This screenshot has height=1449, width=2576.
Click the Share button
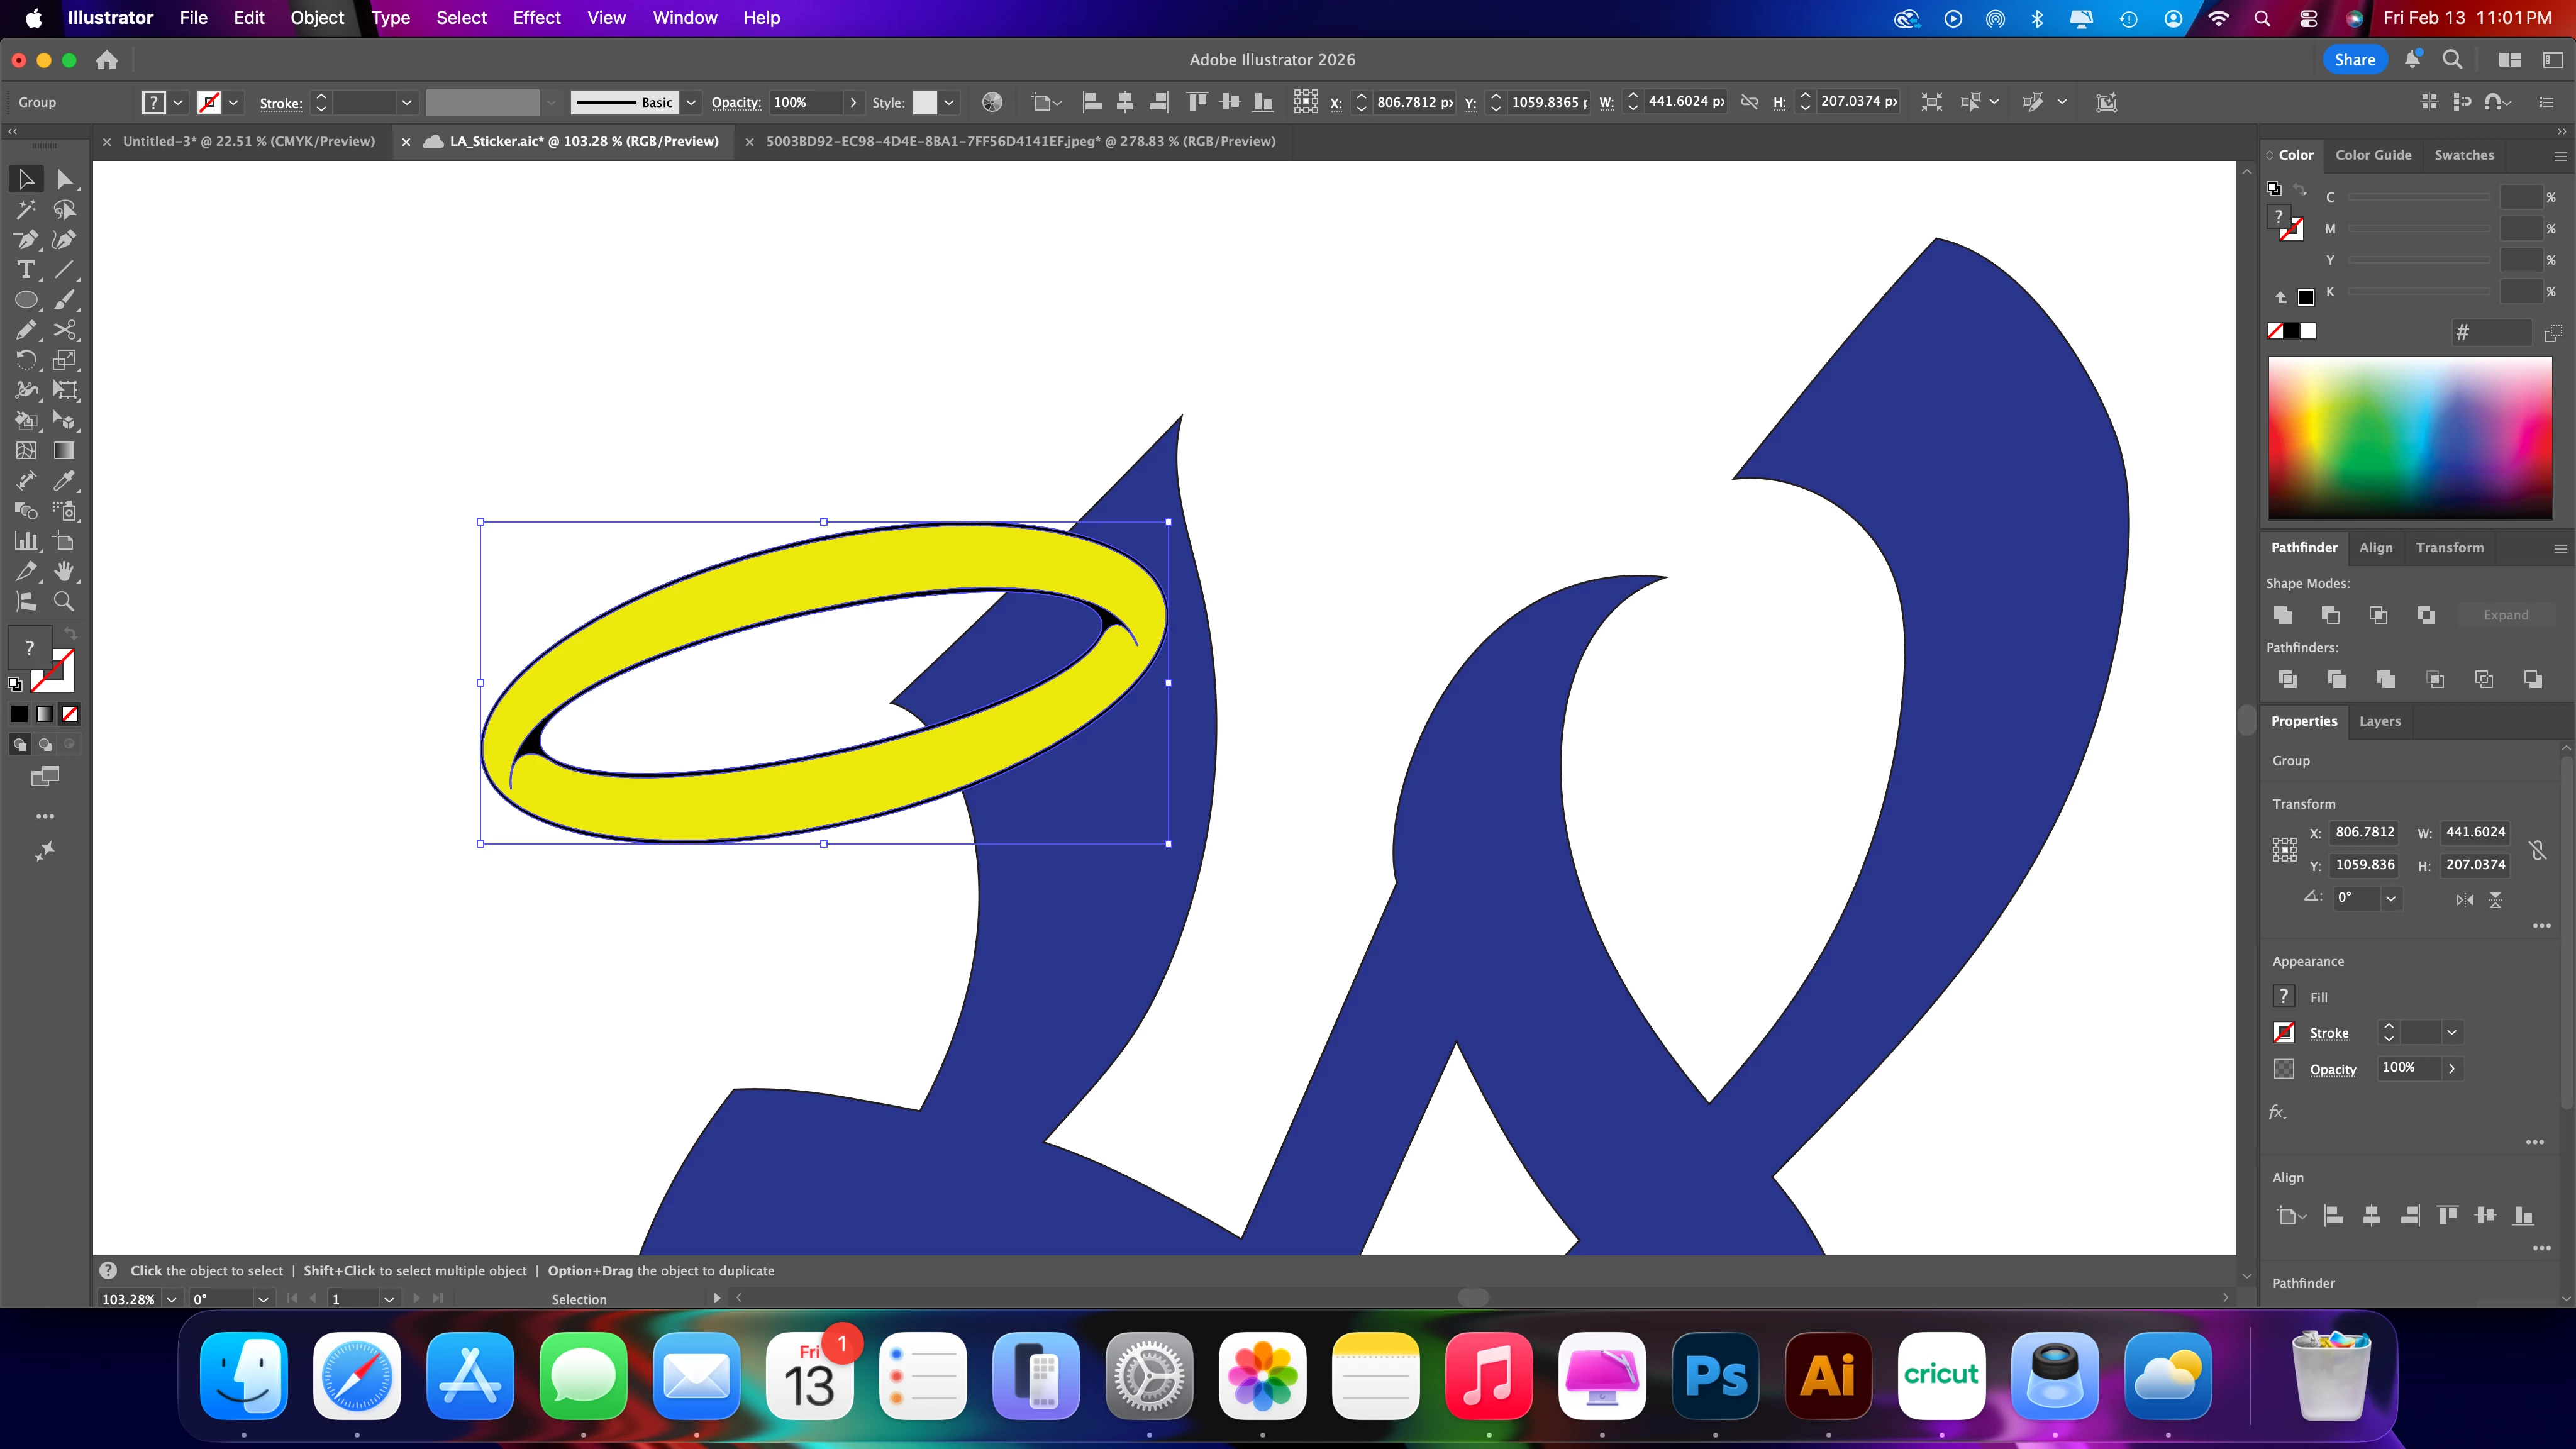2354,60
